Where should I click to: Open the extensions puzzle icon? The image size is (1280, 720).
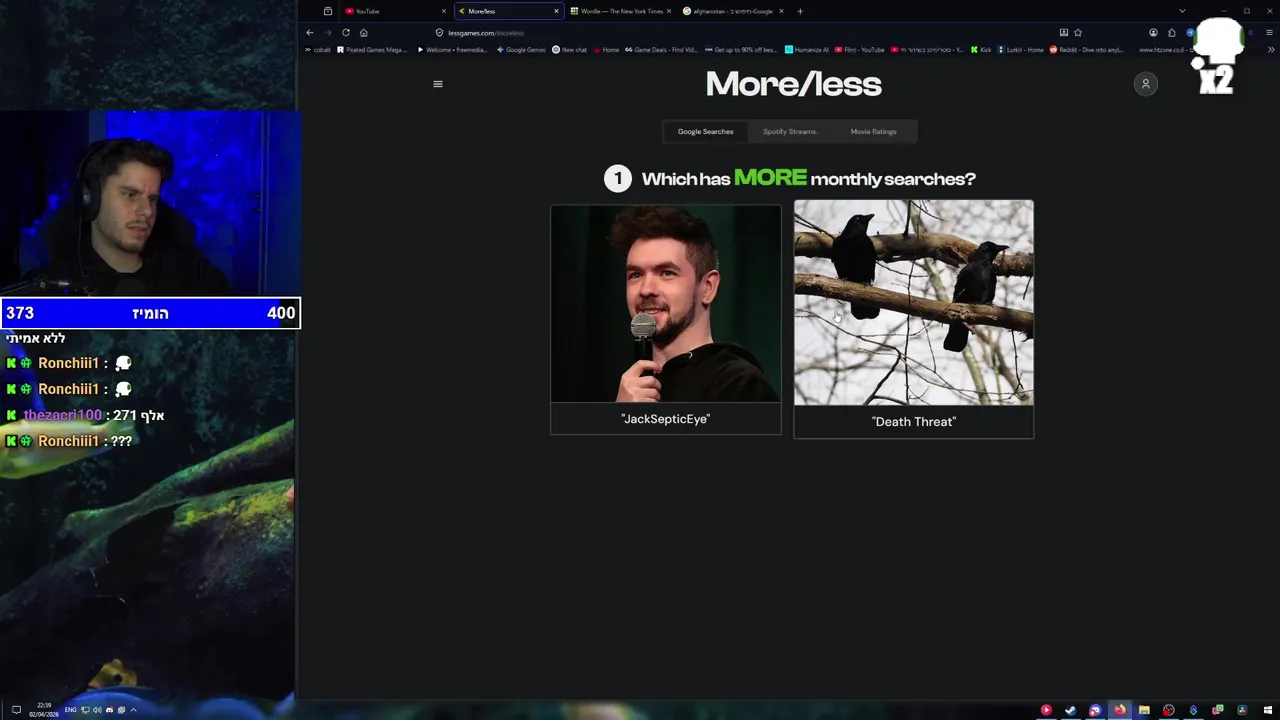(1171, 33)
